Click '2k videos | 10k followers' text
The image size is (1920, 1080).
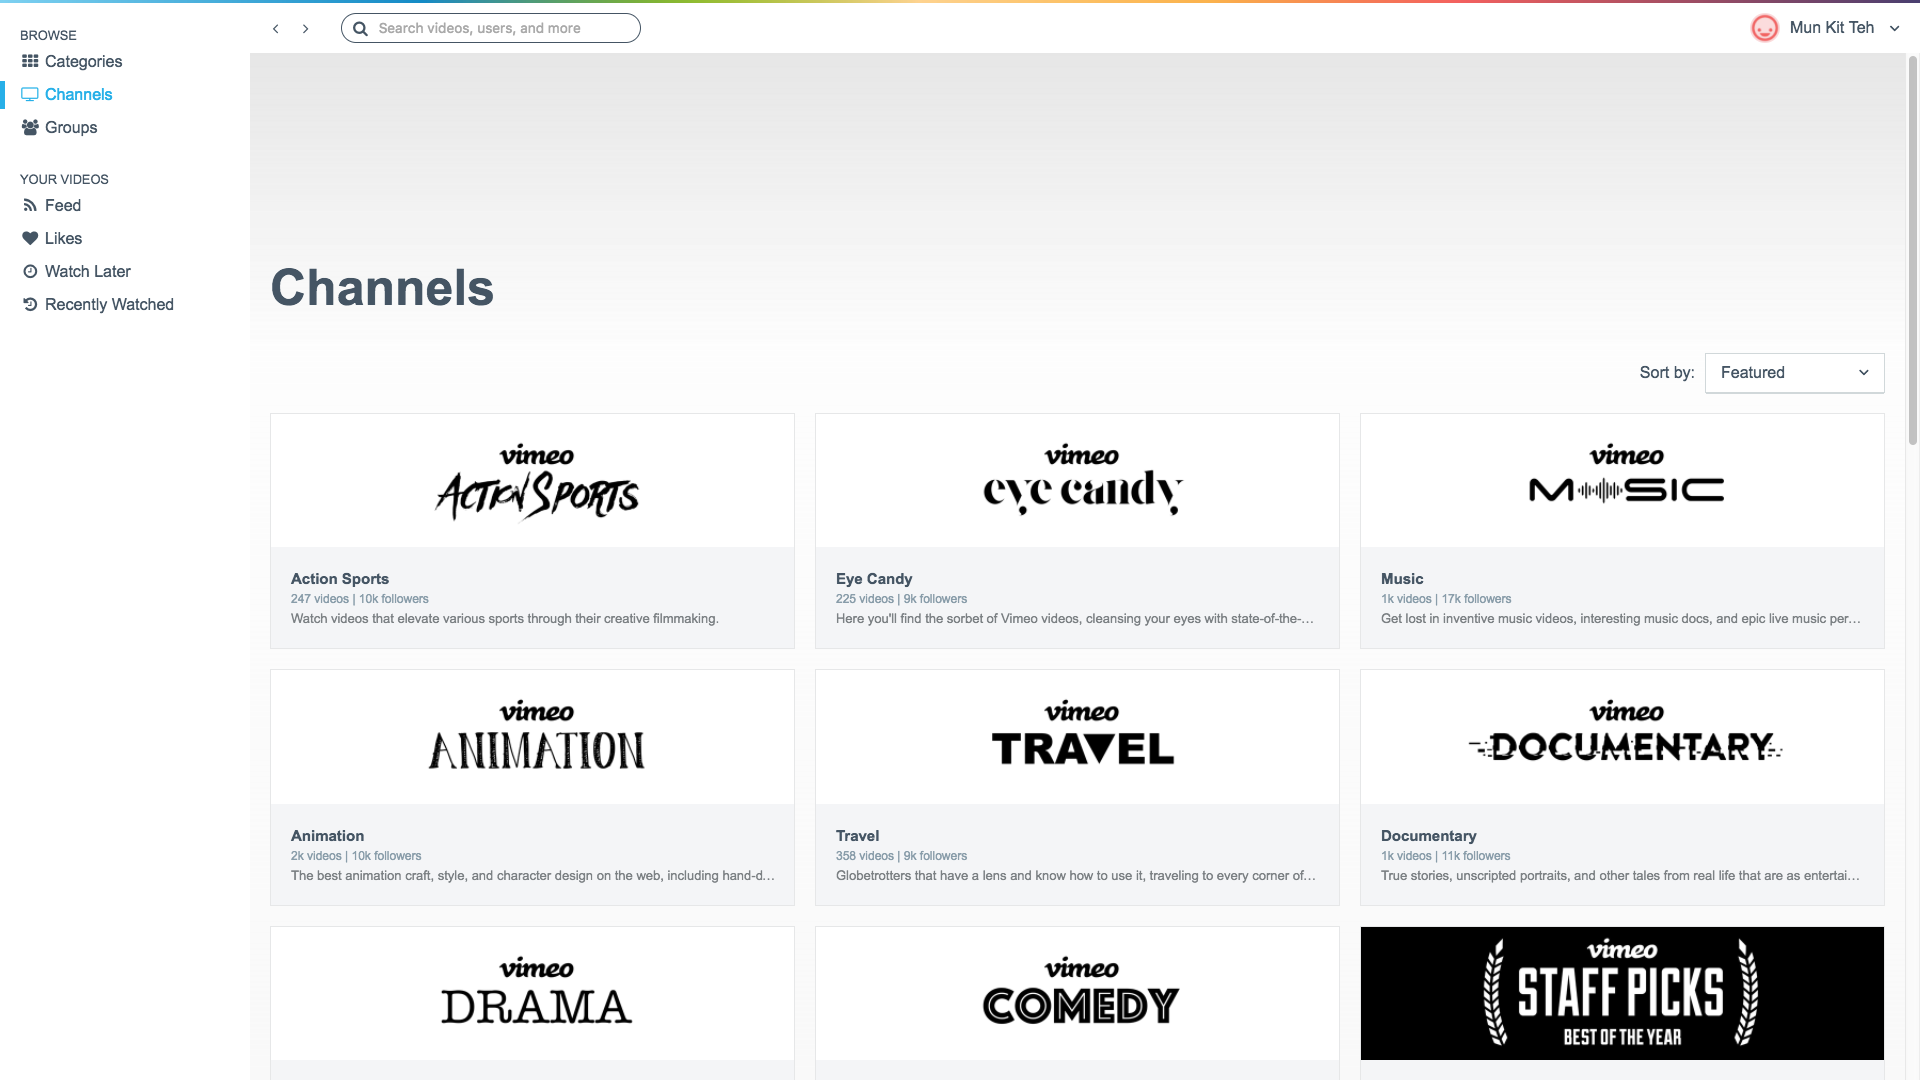point(356,856)
